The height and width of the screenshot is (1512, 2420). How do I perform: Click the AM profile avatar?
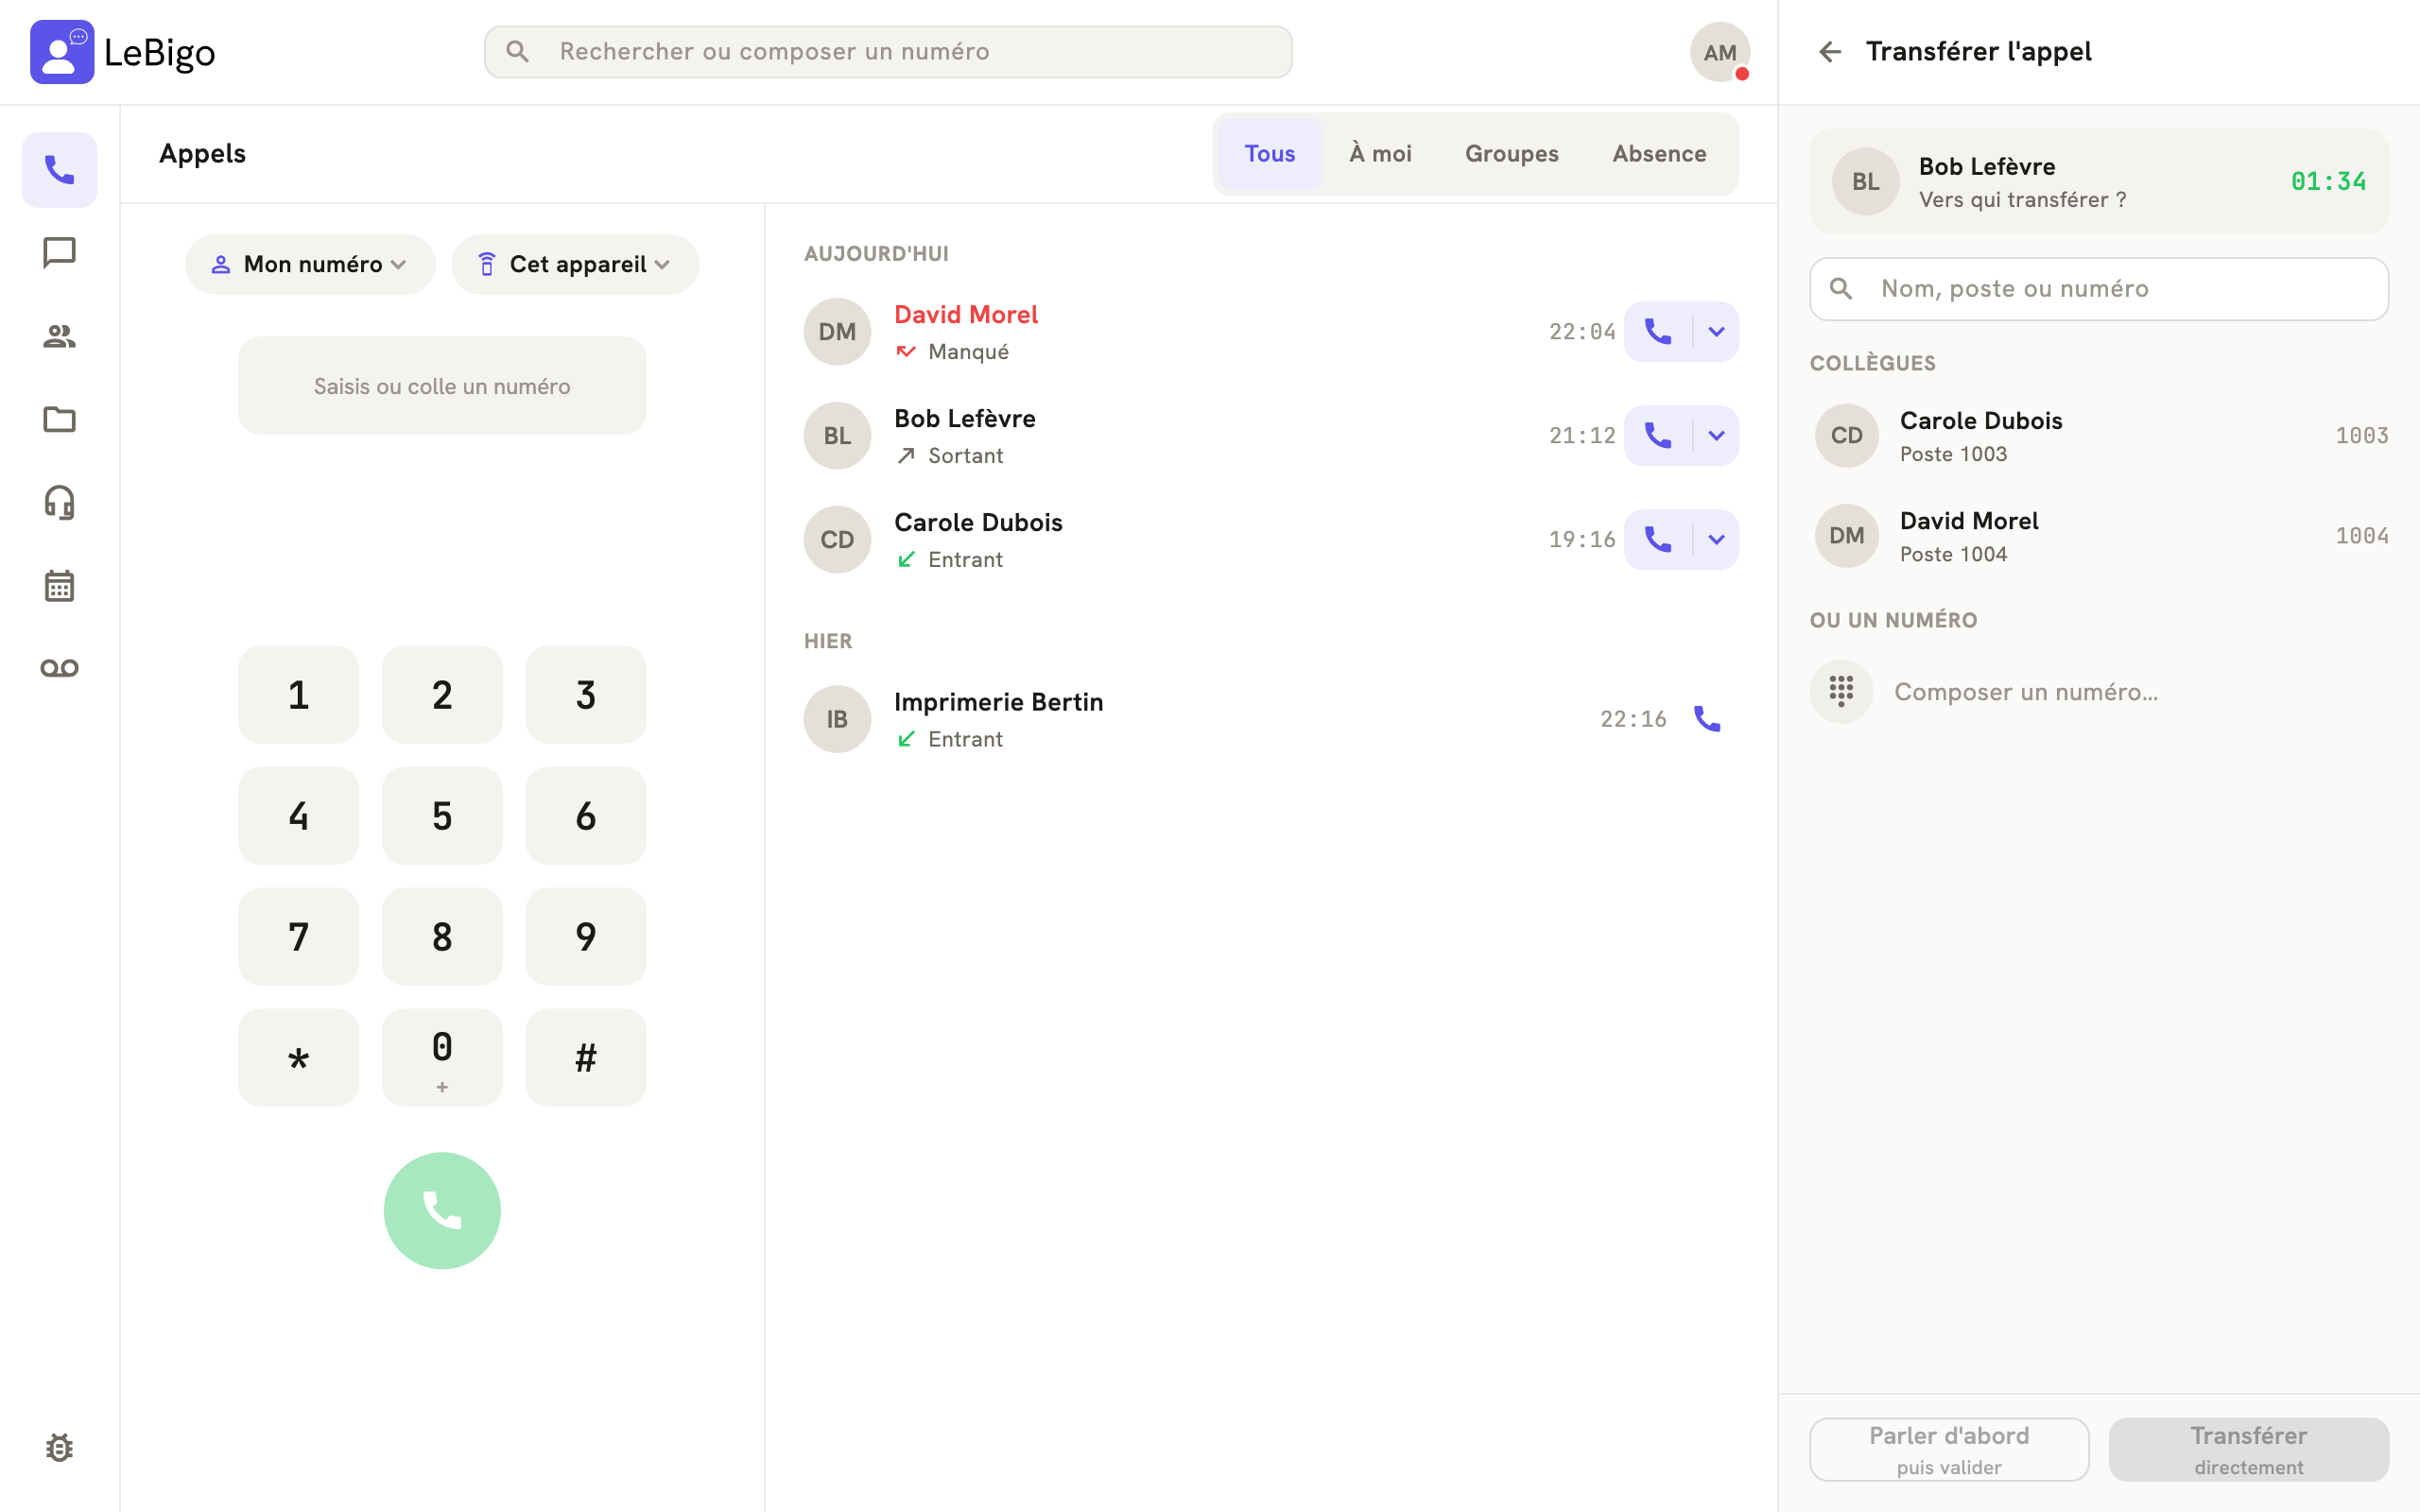tap(1720, 52)
